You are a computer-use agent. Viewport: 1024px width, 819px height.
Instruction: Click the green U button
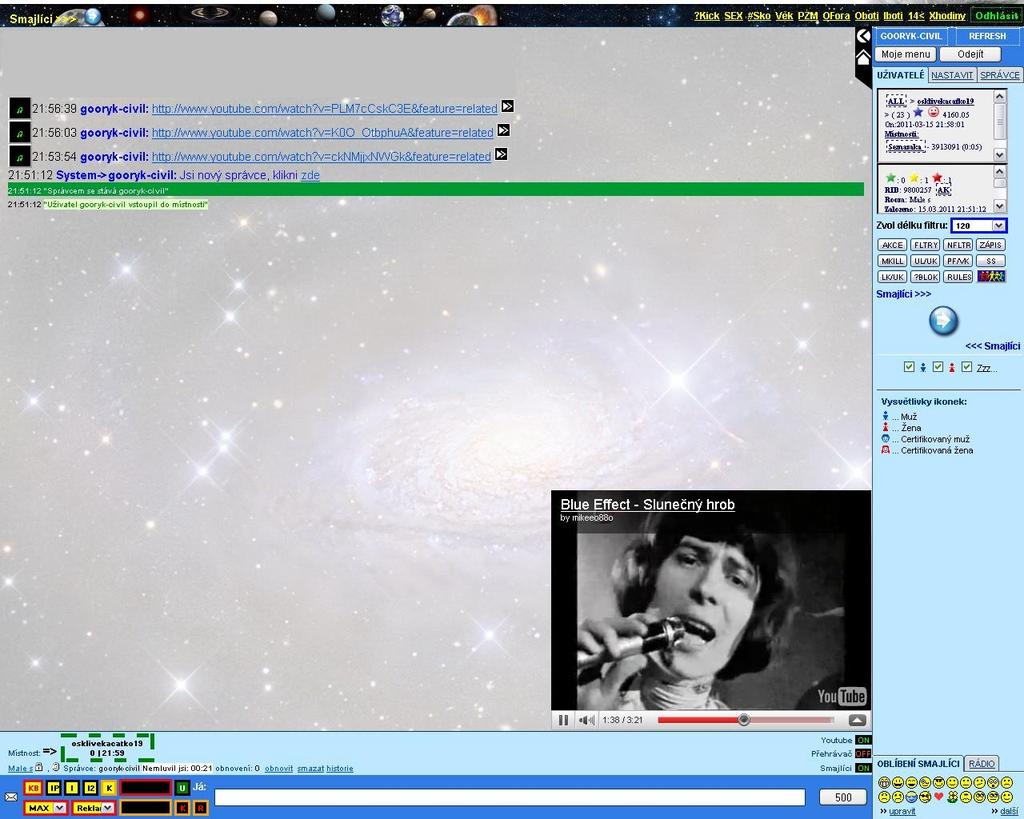(182, 788)
